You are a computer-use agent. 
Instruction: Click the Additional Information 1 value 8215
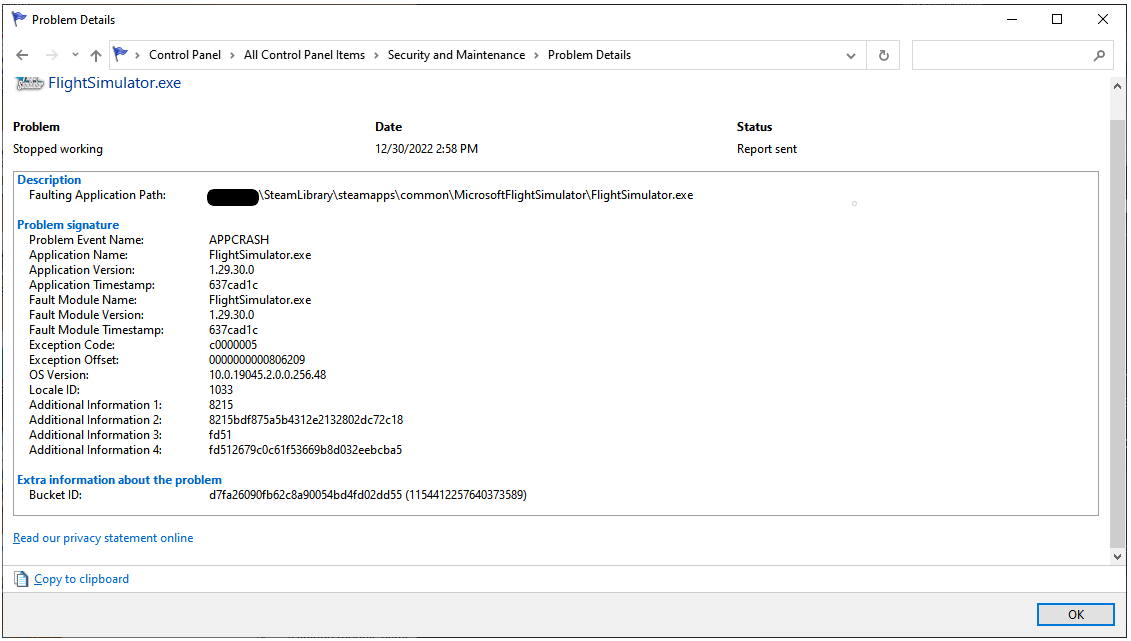pyautogui.click(x=221, y=405)
